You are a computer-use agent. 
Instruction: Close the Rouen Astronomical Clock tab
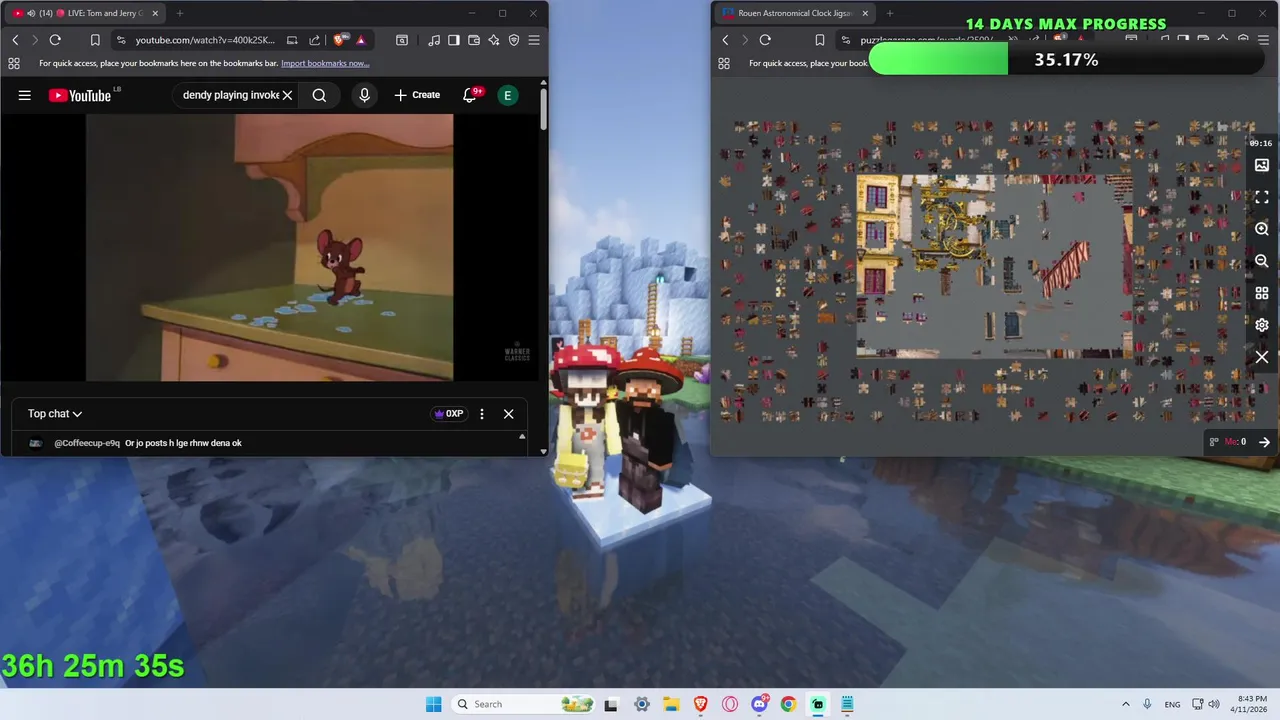coord(865,13)
